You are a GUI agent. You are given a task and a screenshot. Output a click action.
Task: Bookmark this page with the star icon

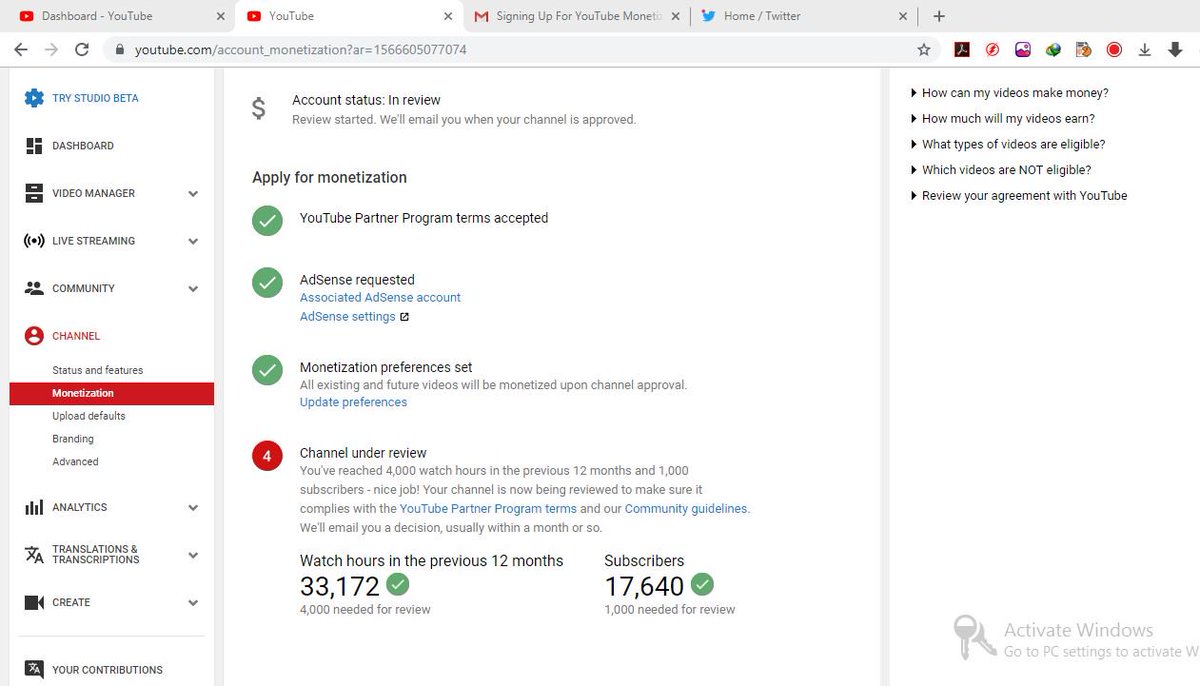click(924, 49)
